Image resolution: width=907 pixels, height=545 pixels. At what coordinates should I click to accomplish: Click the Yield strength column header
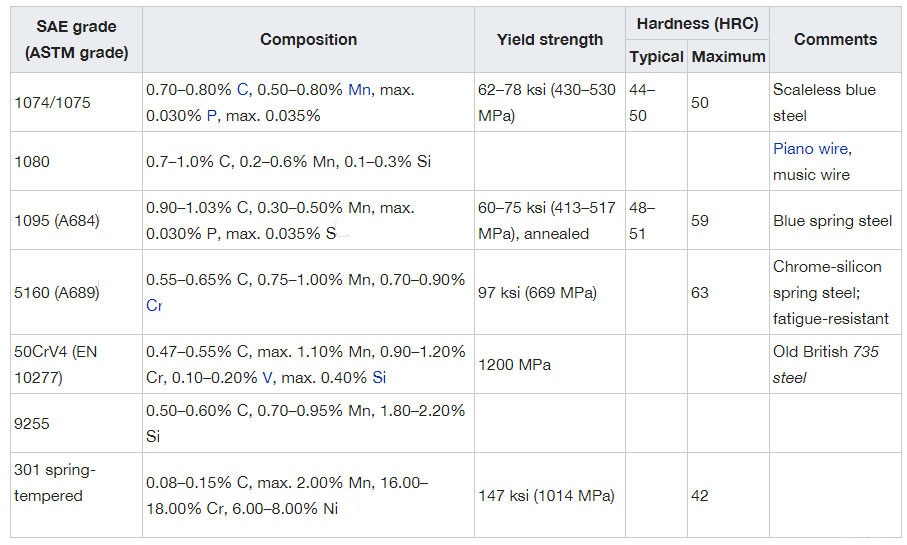(x=550, y=40)
